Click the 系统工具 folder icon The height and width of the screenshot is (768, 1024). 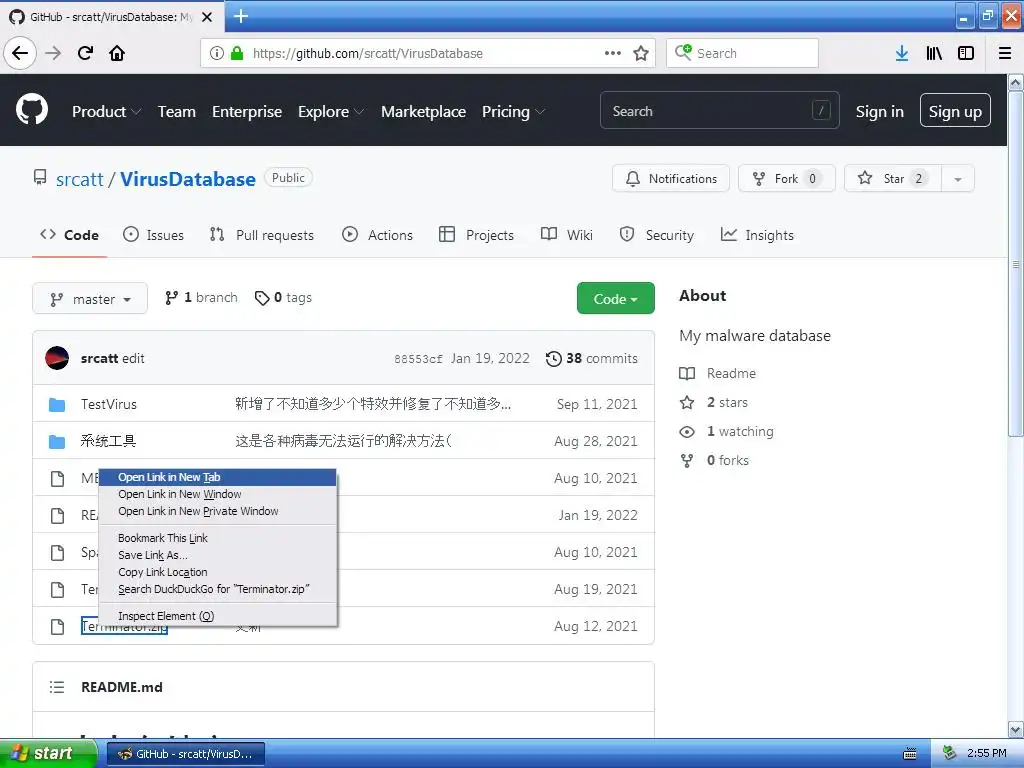point(57,442)
